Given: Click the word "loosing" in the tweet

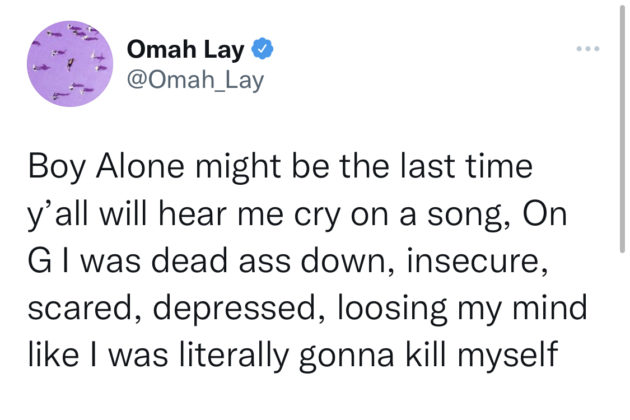Looking at the screenshot, I should 392,309.
